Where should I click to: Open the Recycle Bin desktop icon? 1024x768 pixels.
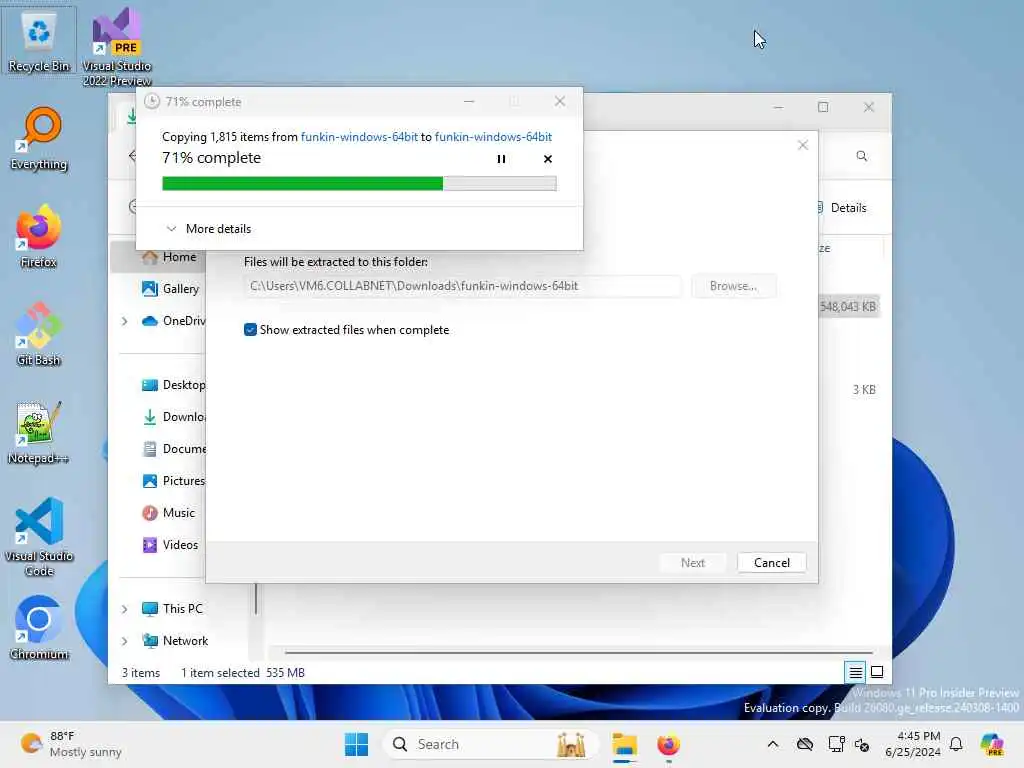click(39, 41)
